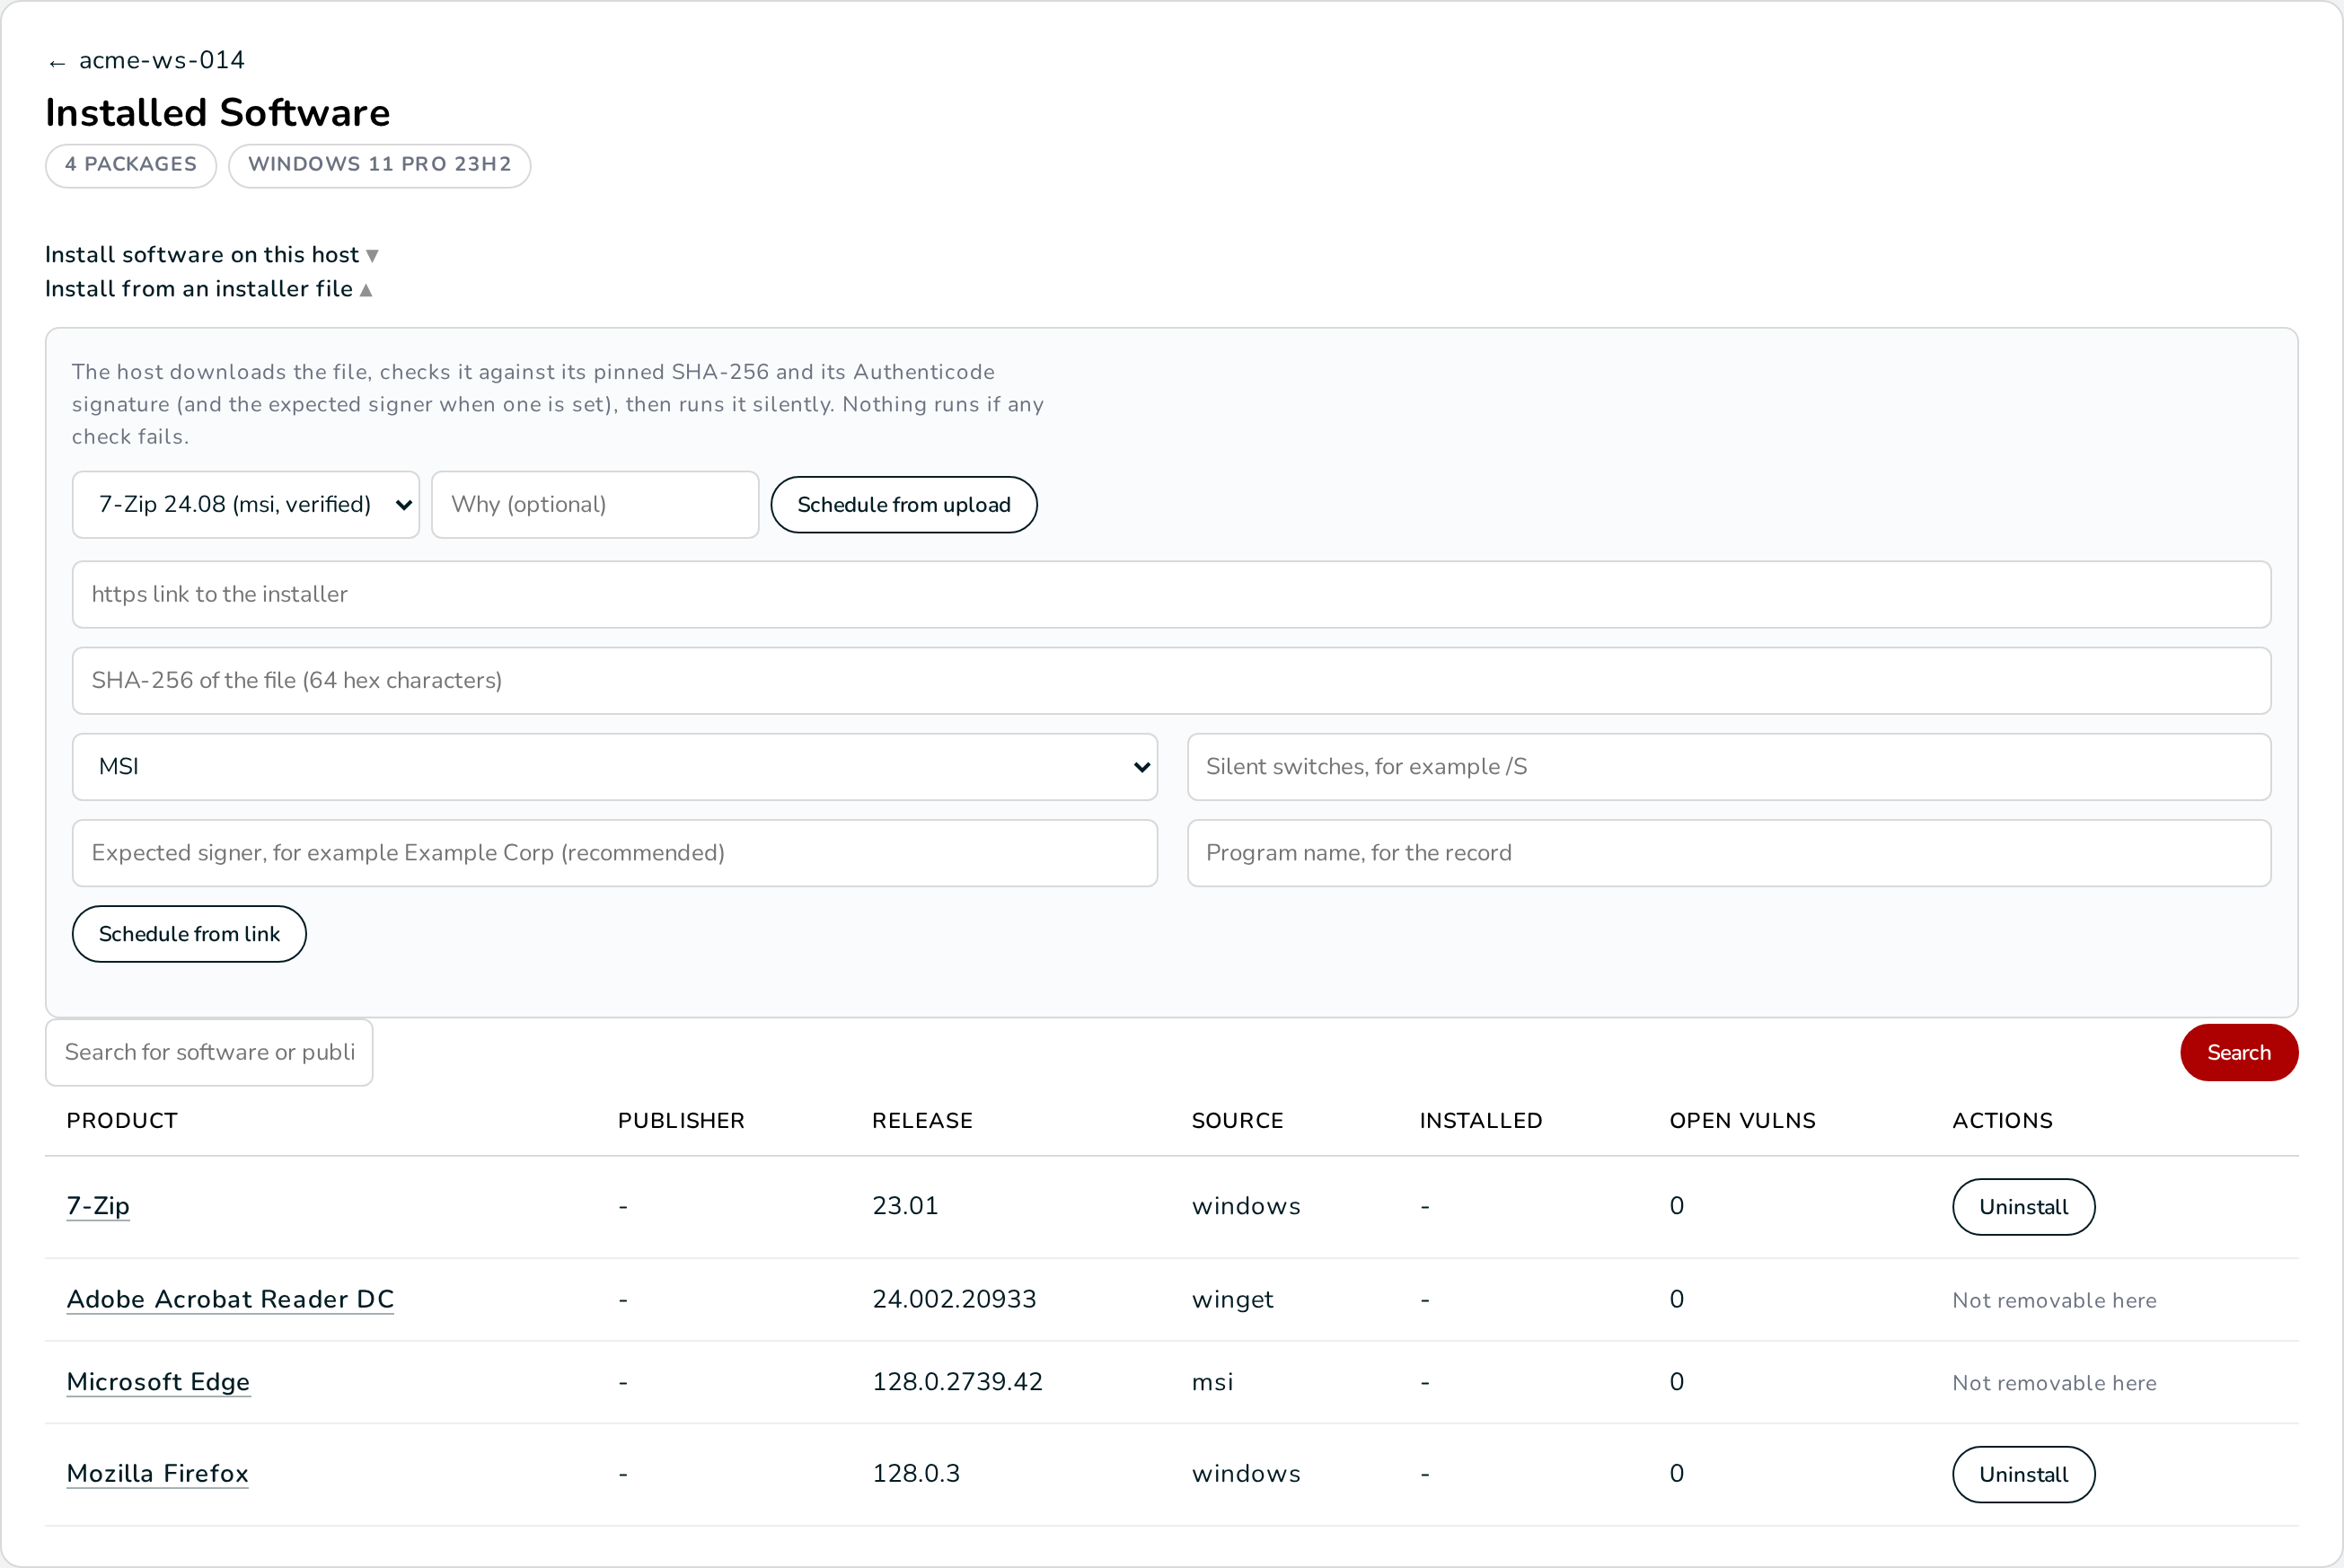
Task: Click the PUBLISHER column header
Action: pos(681,1121)
